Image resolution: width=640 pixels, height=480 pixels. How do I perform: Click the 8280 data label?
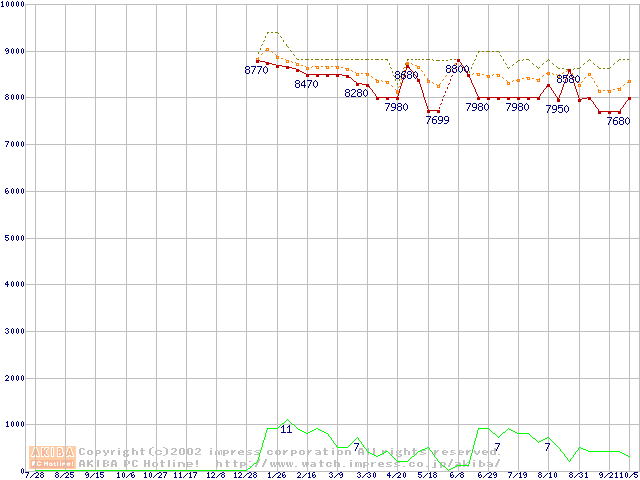tap(356, 94)
